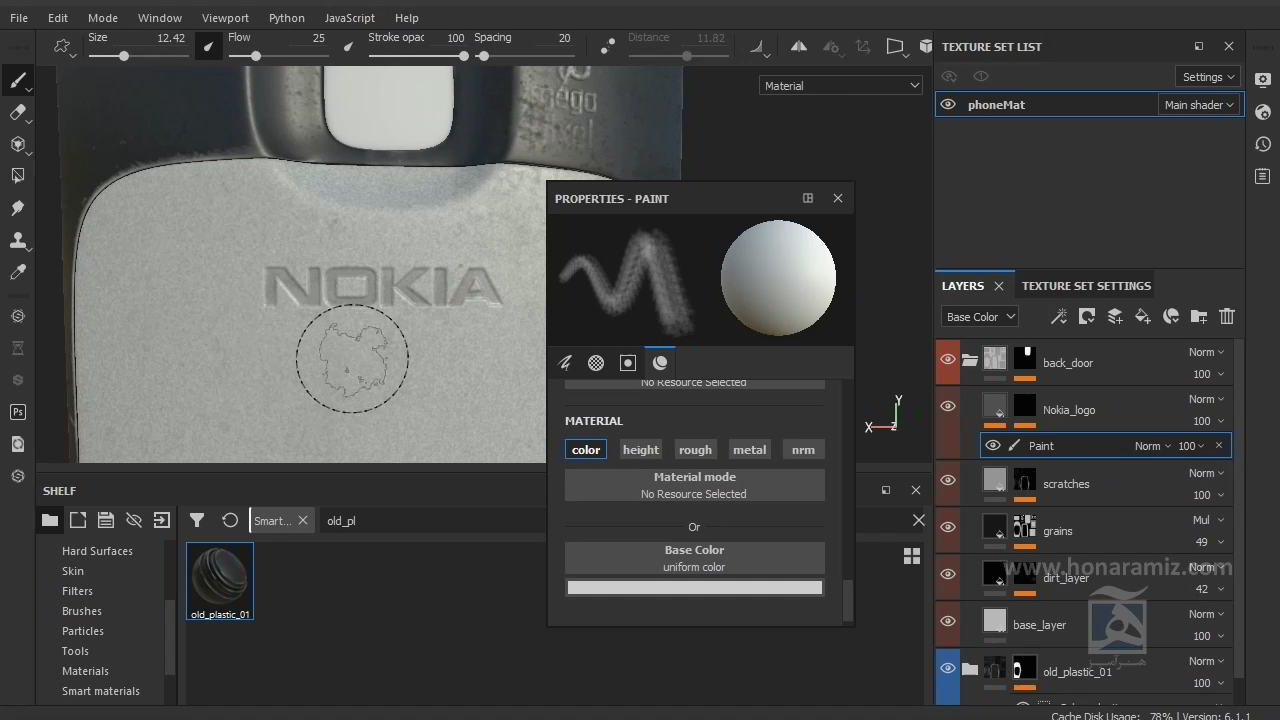Open grains layer Mul blend dropdown
Image resolution: width=1280 pixels, height=720 pixels.
tap(1206, 520)
